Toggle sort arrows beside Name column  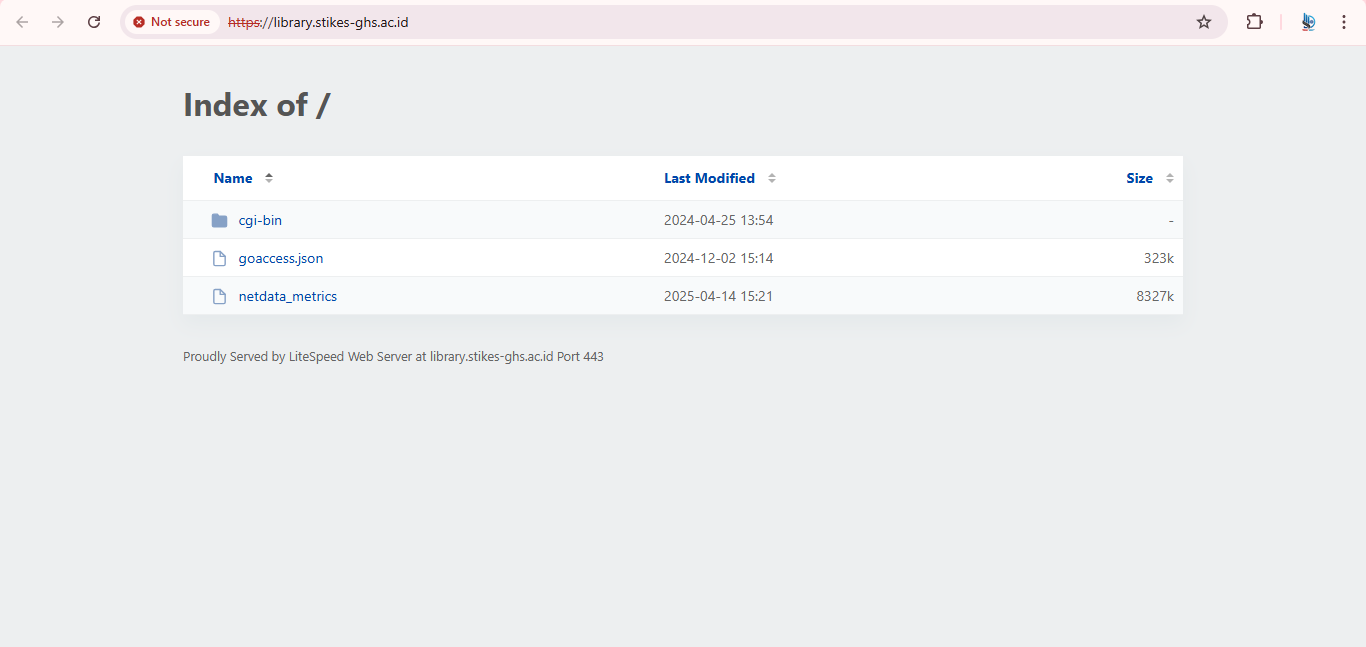tap(269, 178)
